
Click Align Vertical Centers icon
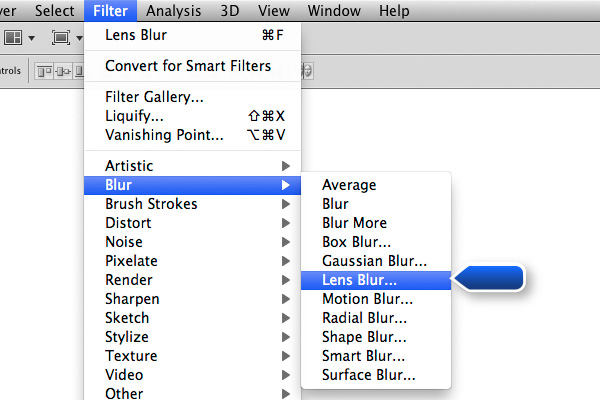click(63, 71)
